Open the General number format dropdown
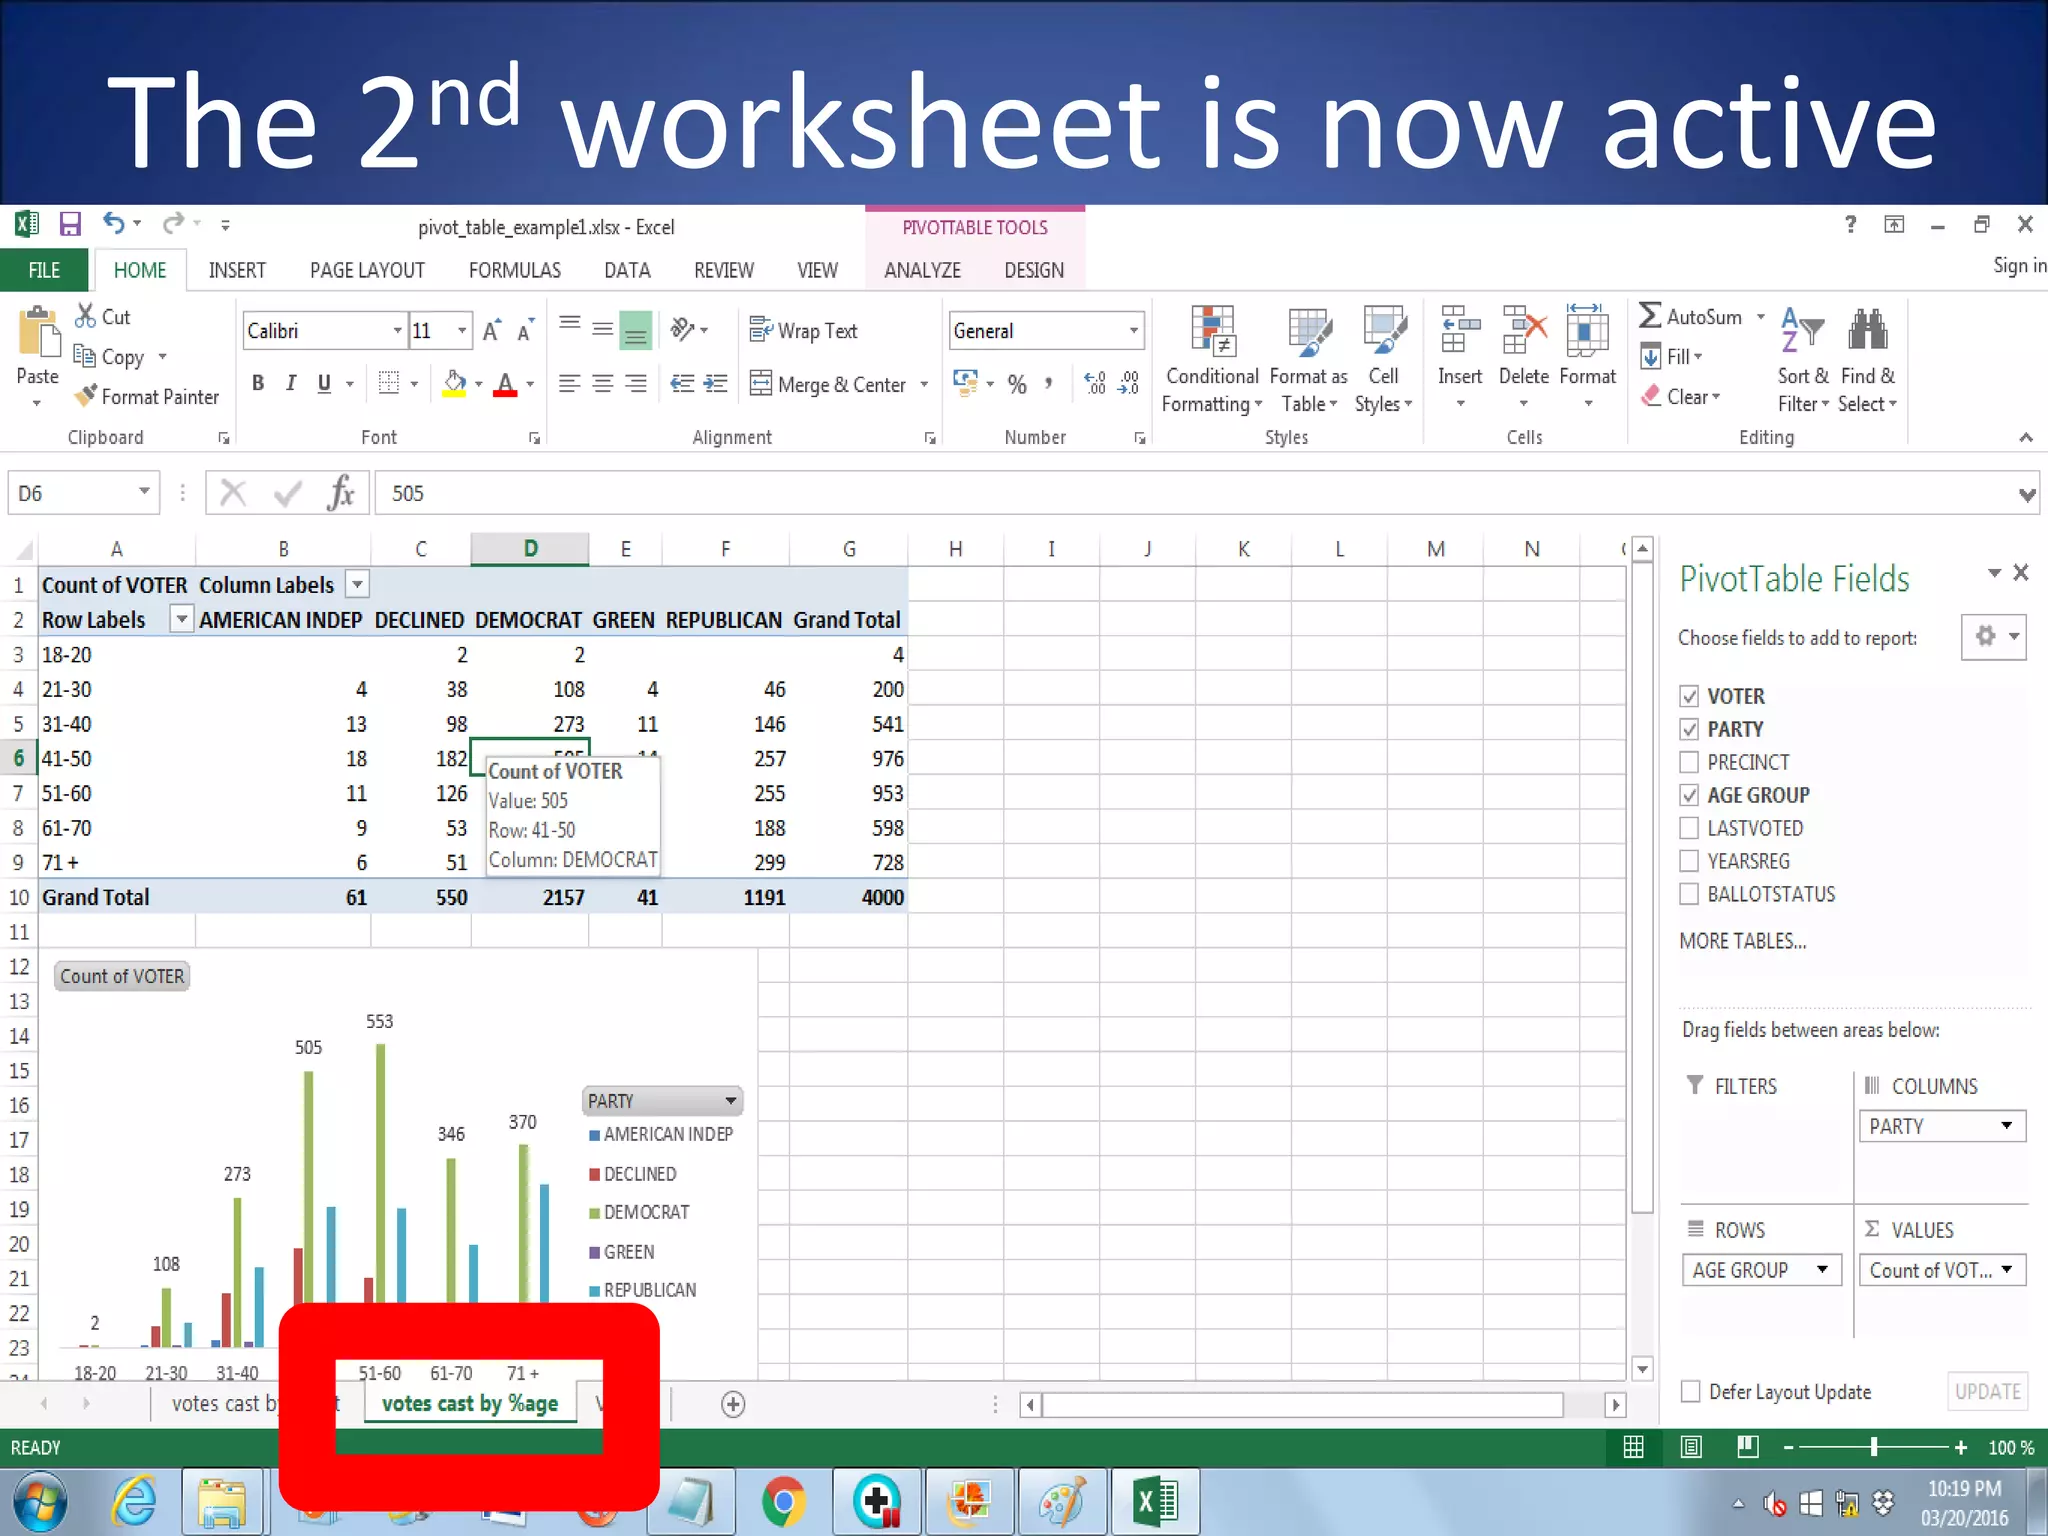This screenshot has height=1536, width=2048. pos(1134,330)
